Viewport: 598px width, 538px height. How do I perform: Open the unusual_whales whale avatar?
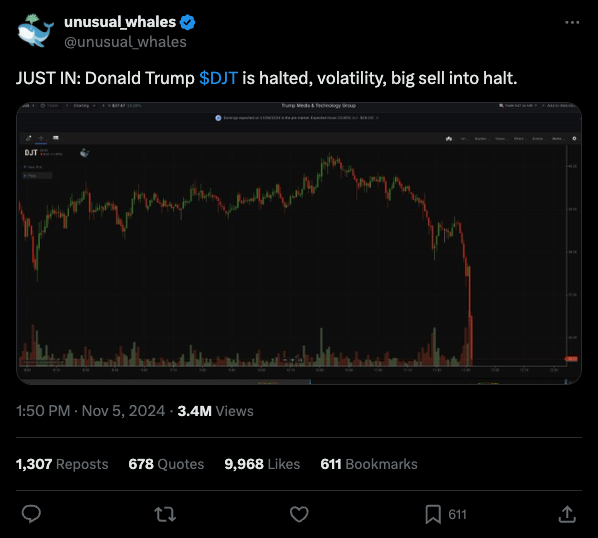coord(35,31)
